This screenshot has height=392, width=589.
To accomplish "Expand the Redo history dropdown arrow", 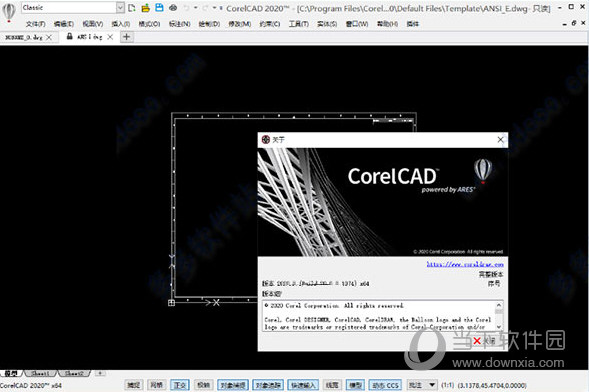I will click(x=214, y=8).
